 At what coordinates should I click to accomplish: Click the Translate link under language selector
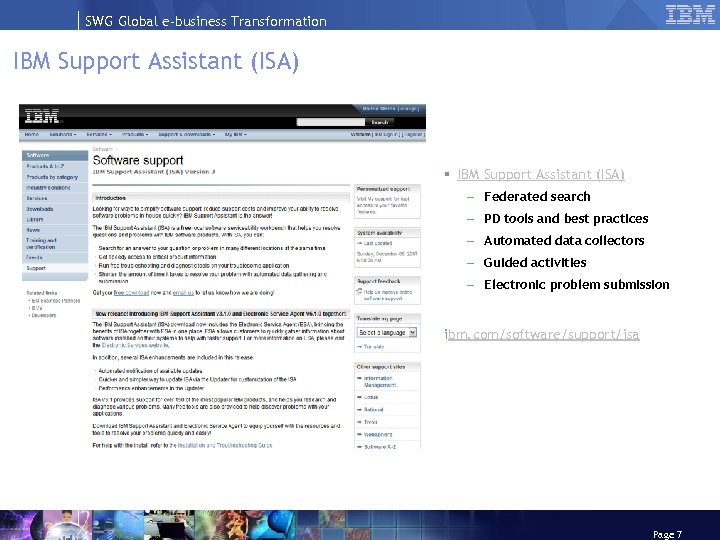tap(373, 347)
